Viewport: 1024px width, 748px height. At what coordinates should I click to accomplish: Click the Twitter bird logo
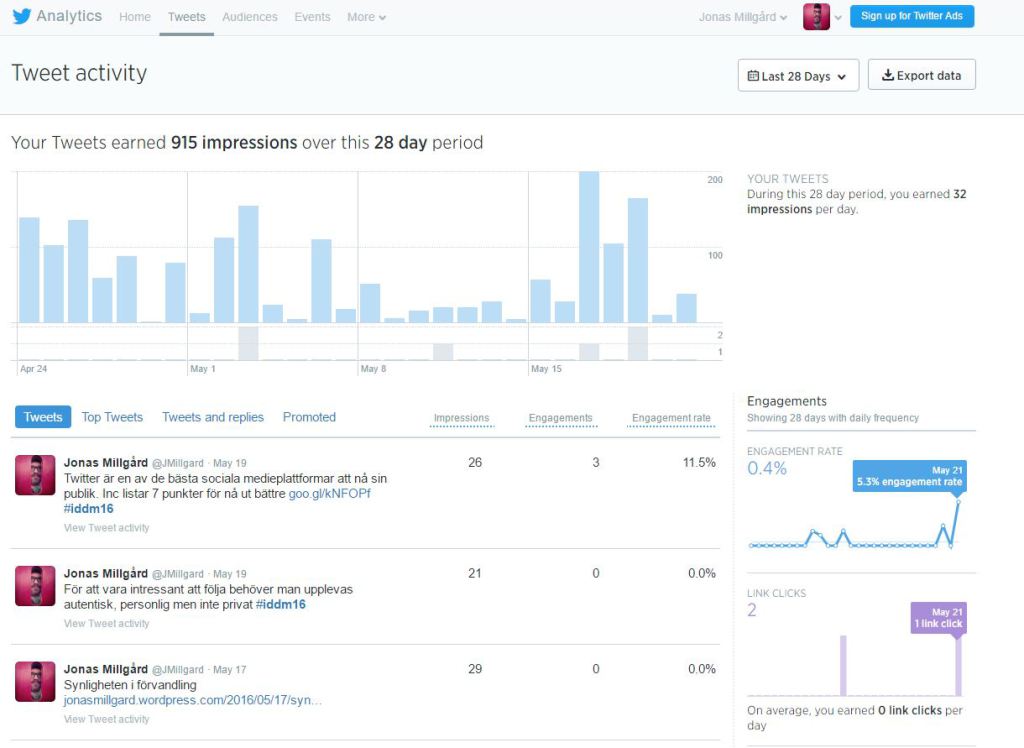click(x=22, y=16)
